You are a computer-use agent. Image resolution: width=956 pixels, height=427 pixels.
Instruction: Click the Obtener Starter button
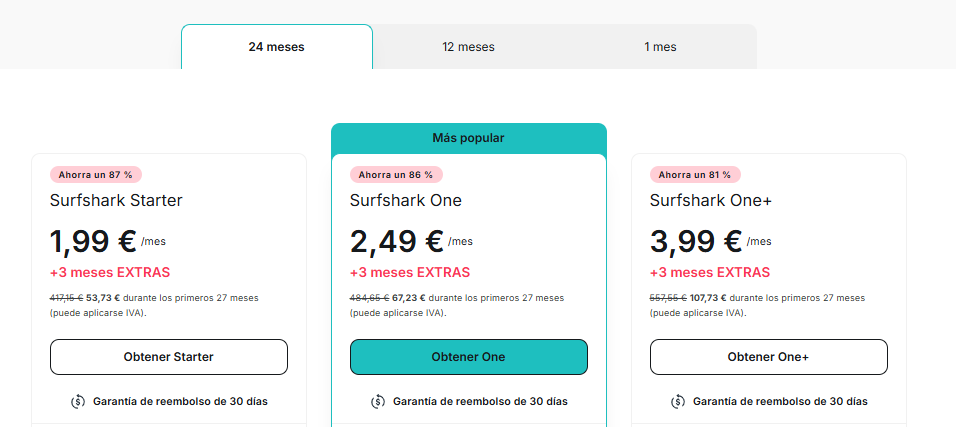pos(168,357)
